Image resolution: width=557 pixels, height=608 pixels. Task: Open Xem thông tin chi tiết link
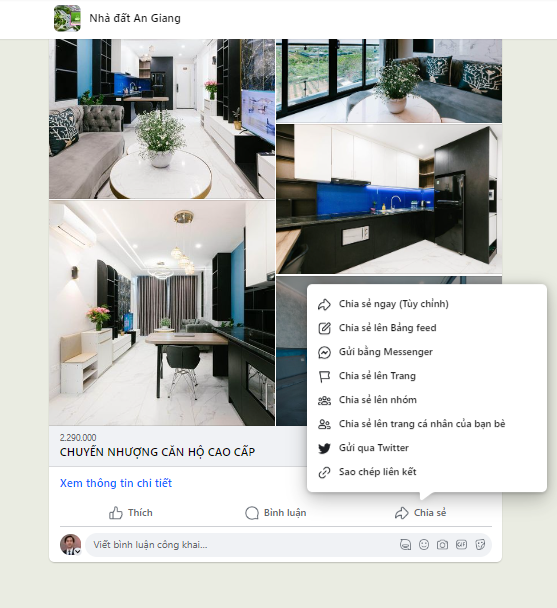point(116,483)
